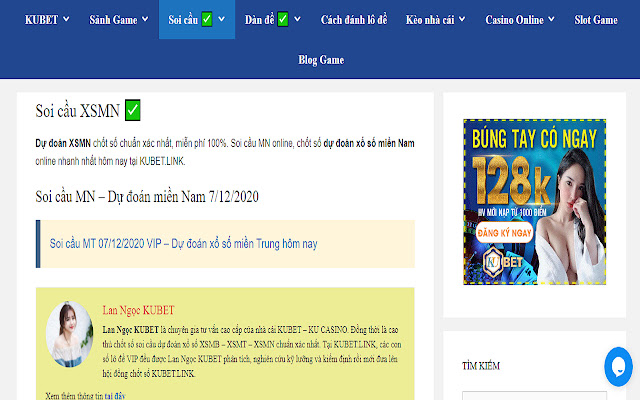Click the Lan Ngọc author avatar photo
Viewport: 640px width, 400px height.
tap(69, 334)
